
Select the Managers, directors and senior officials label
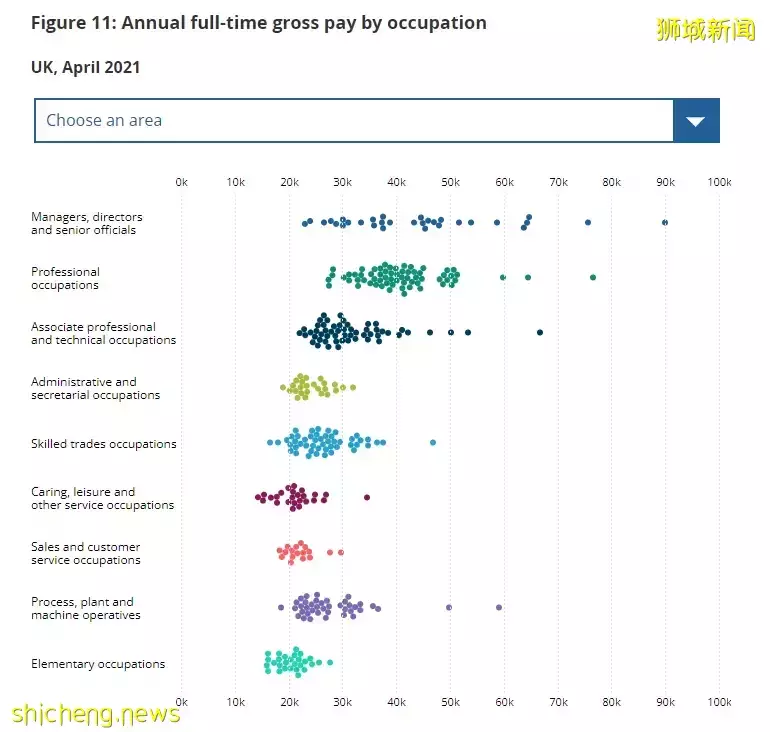pyautogui.click(x=87, y=223)
